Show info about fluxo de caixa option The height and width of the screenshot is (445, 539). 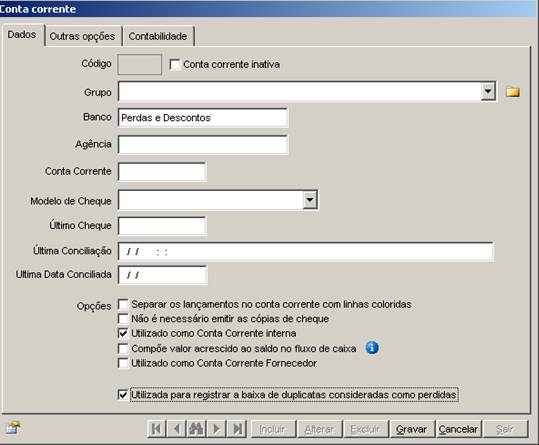[372, 348]
